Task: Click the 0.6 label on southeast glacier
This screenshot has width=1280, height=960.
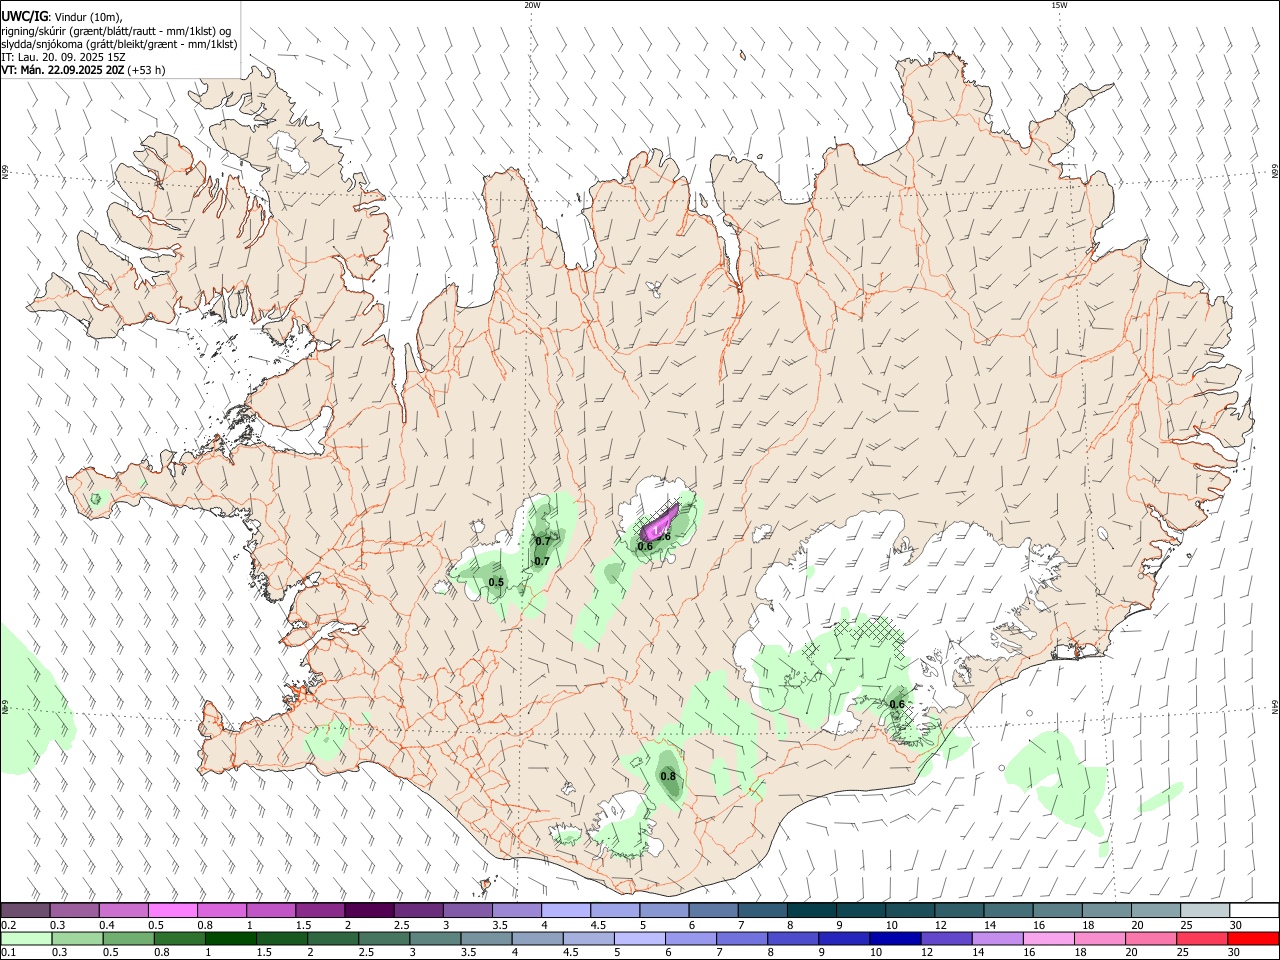Action: point(897,704)
